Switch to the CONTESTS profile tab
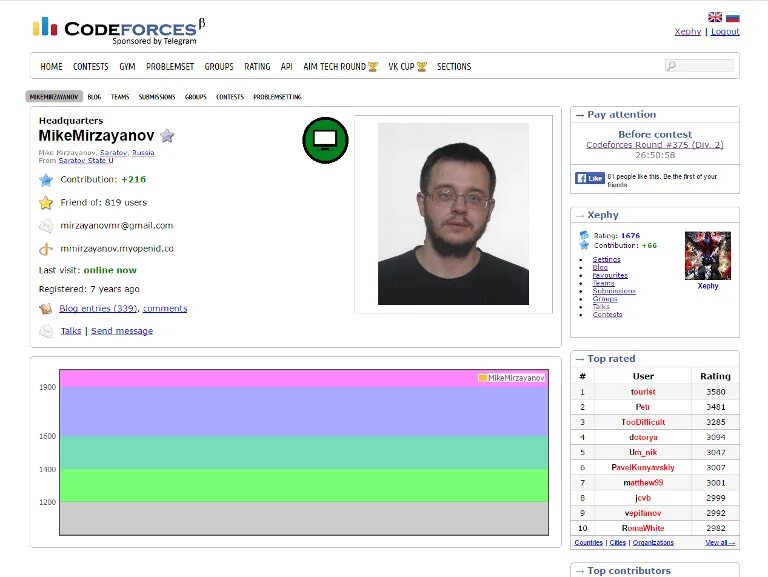 pos(230,97)
